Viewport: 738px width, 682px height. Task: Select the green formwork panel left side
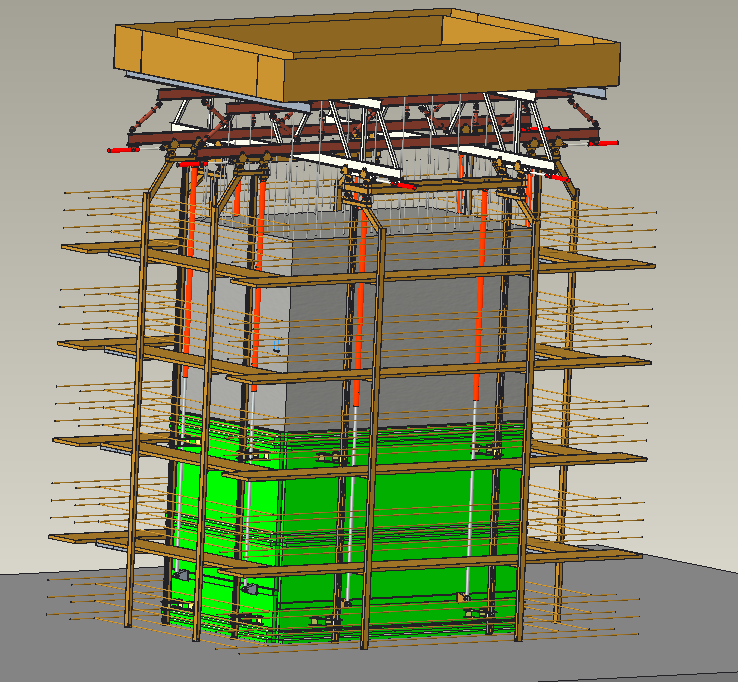pos(212,500)
